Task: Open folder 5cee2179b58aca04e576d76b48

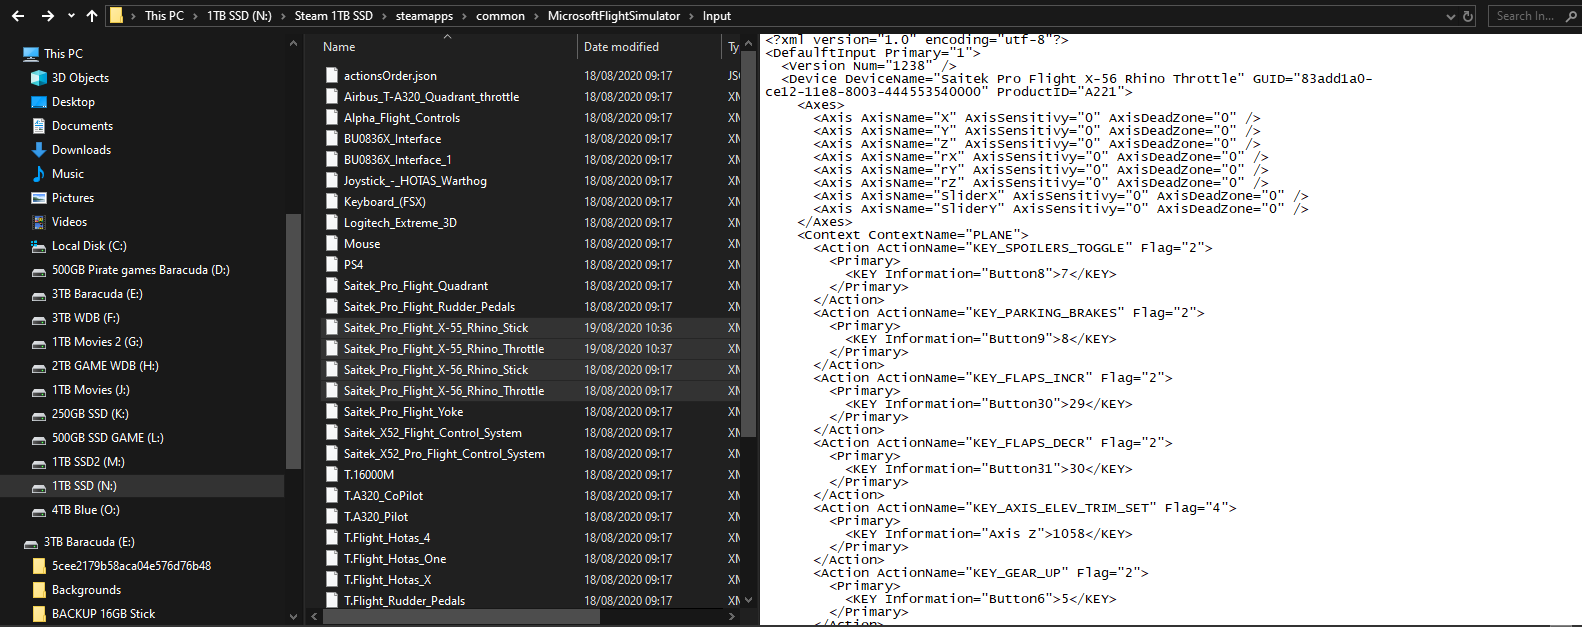Action: coord(131,566)
